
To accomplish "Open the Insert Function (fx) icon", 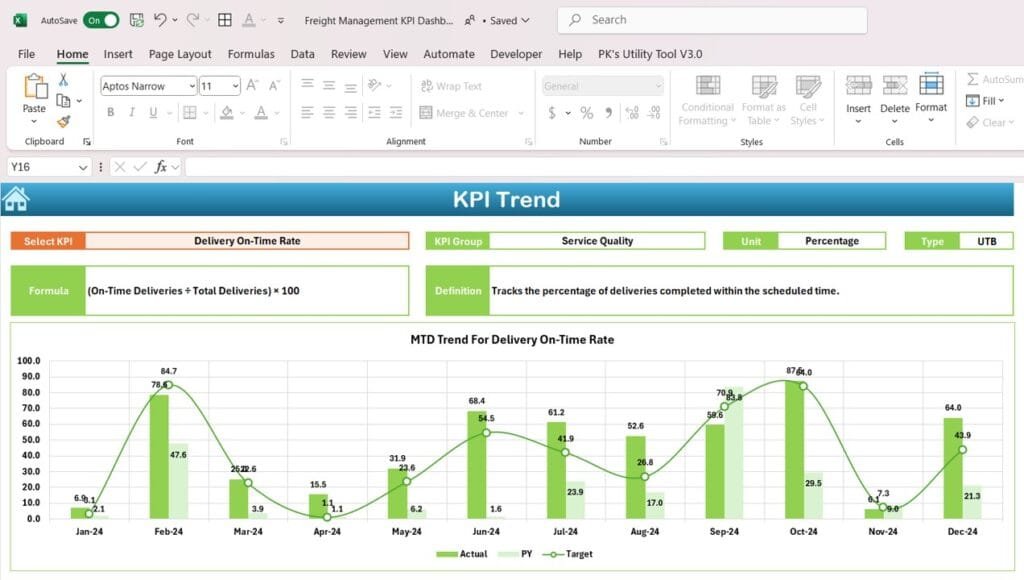I will pos(163,168).
